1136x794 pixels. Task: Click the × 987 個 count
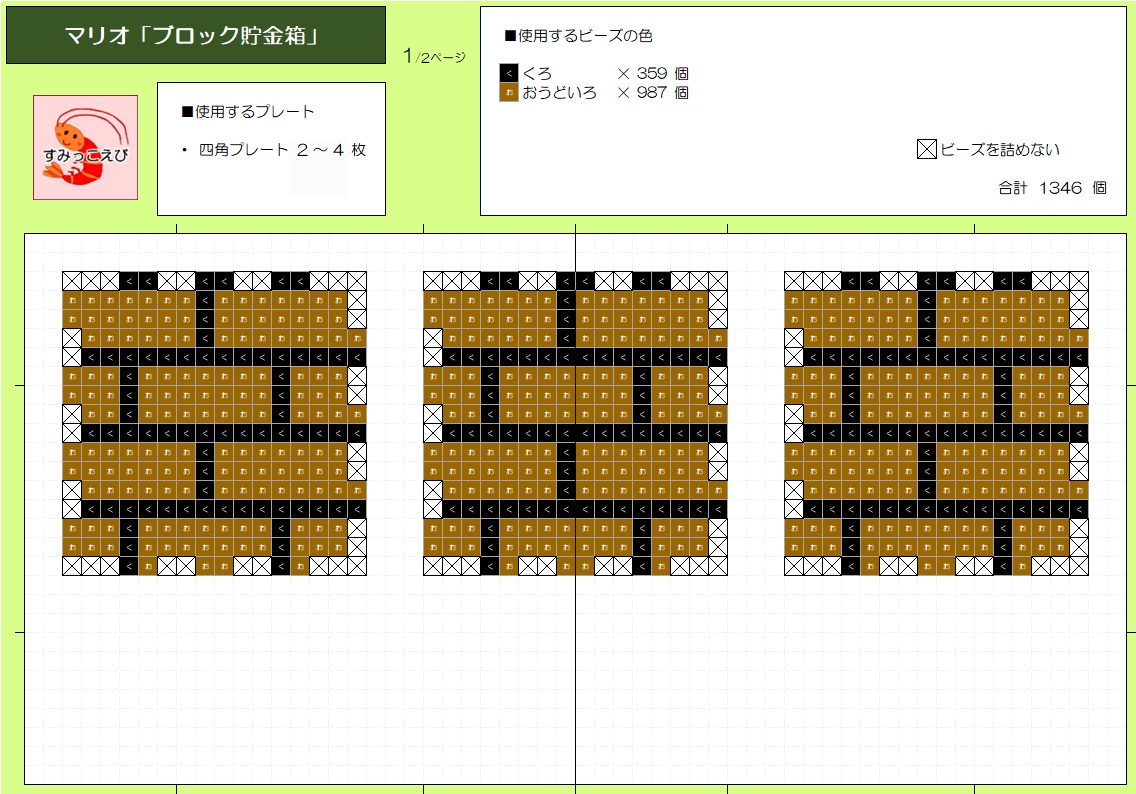(x=653, y=92)
